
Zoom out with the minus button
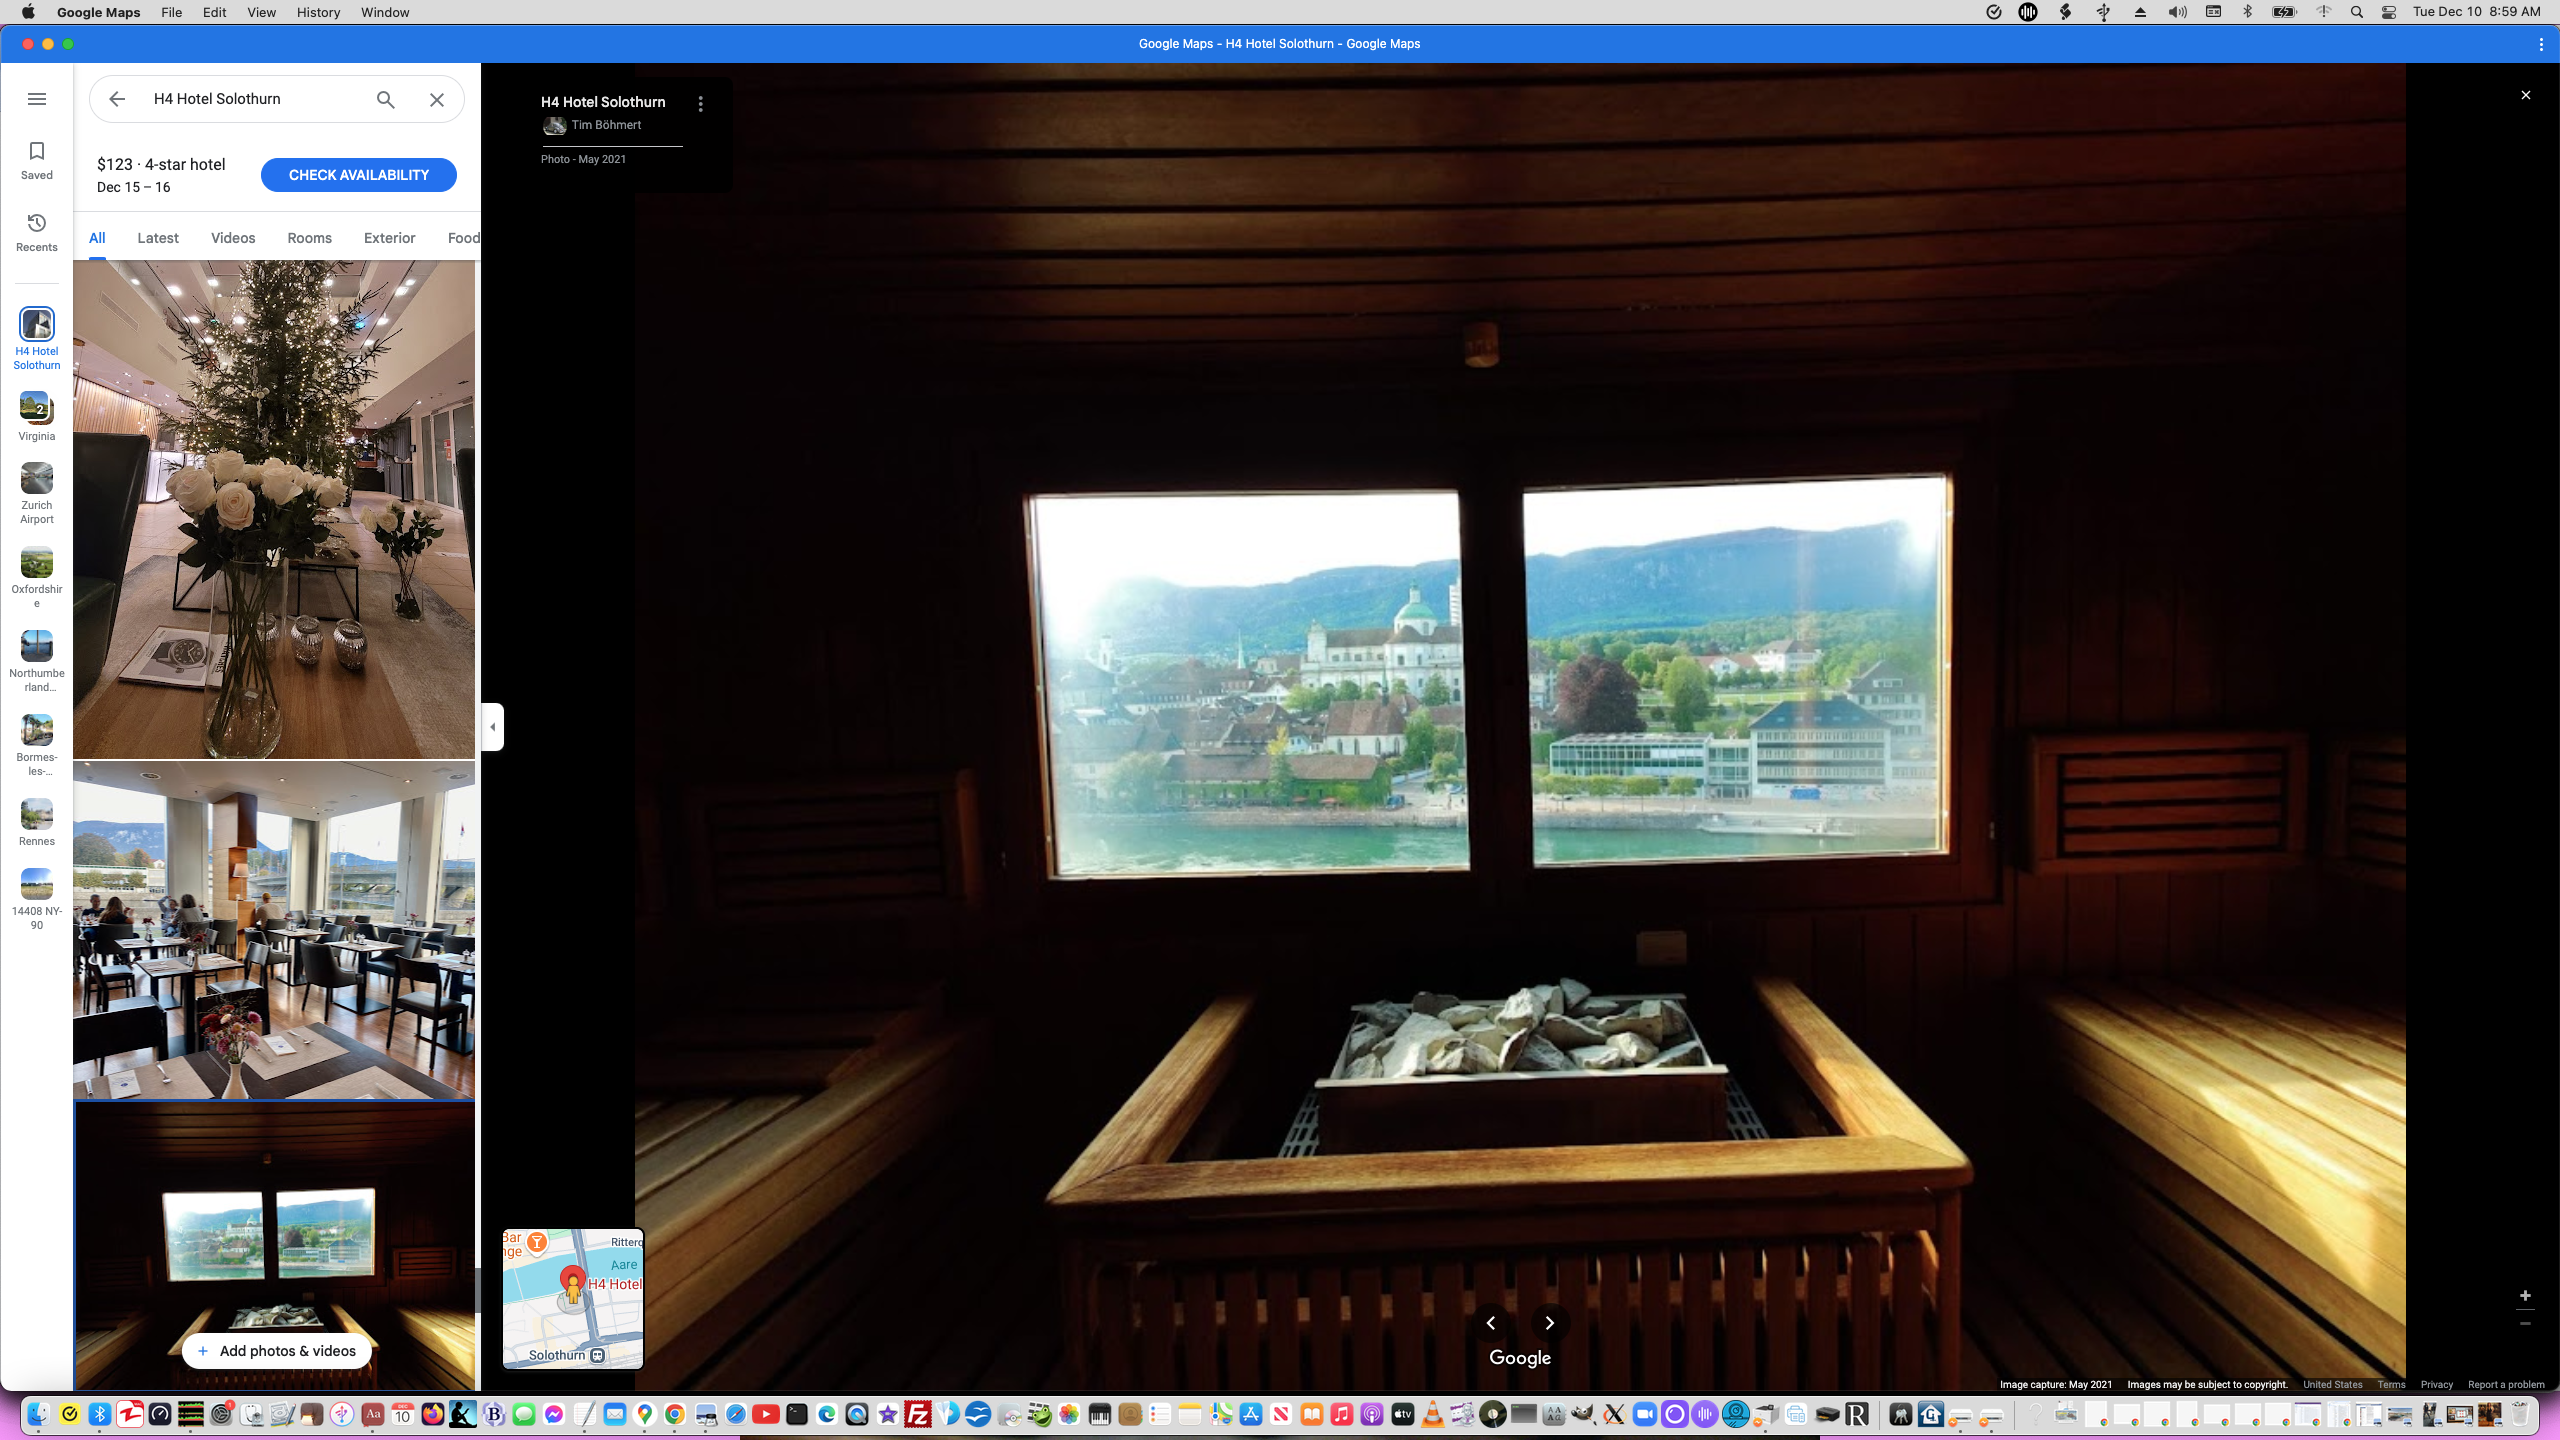(x=2525, y=1324)
